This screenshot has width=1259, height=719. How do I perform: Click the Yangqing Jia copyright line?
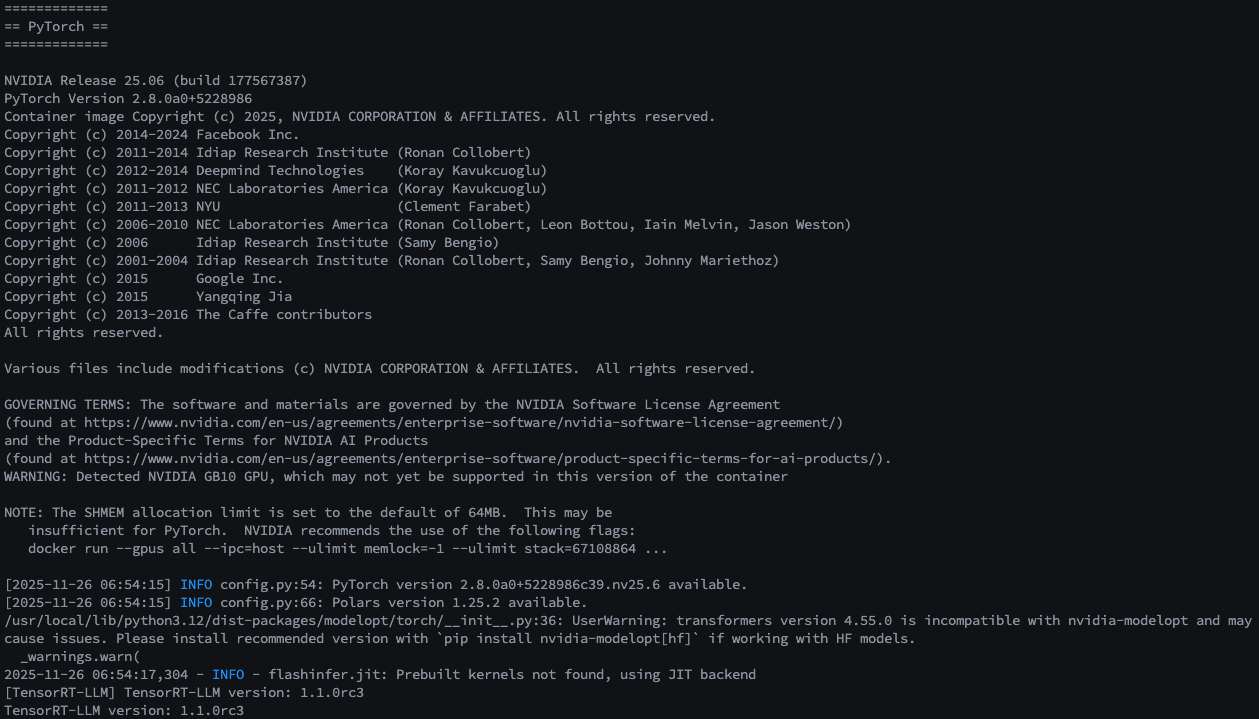click(147, 296)
